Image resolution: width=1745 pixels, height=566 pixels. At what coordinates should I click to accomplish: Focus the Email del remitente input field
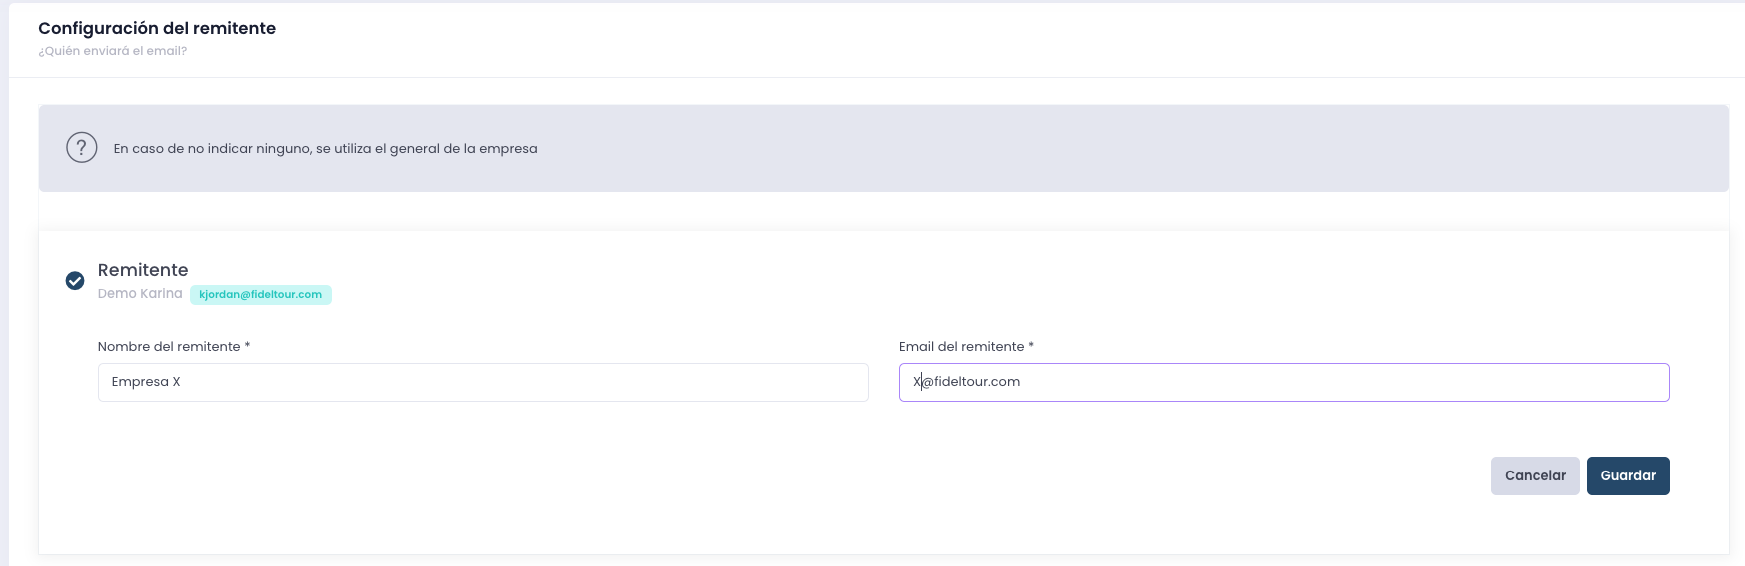pos(1284,382)
